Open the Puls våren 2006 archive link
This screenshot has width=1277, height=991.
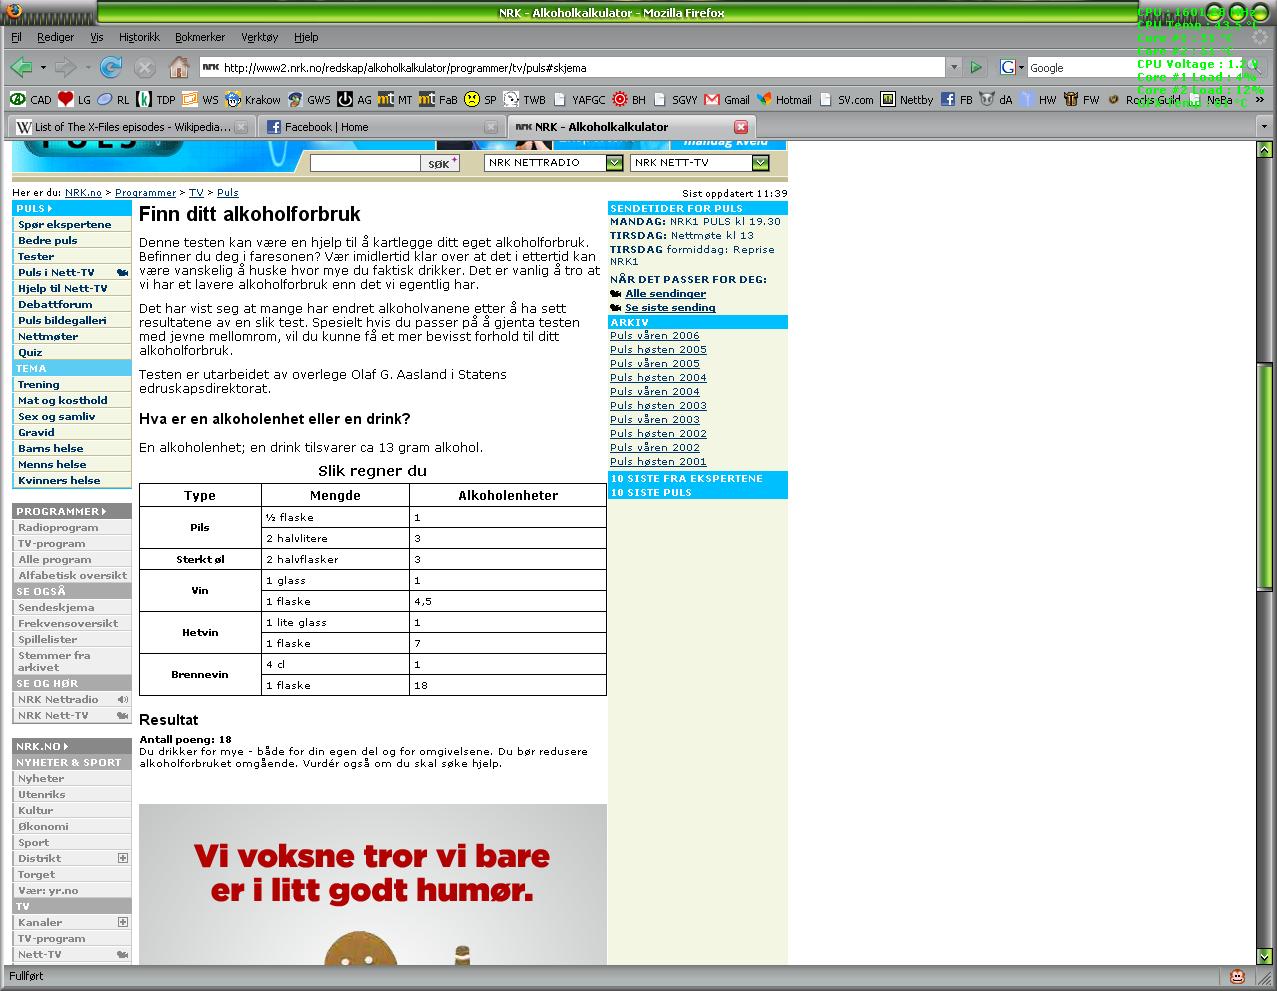point(655,335)
